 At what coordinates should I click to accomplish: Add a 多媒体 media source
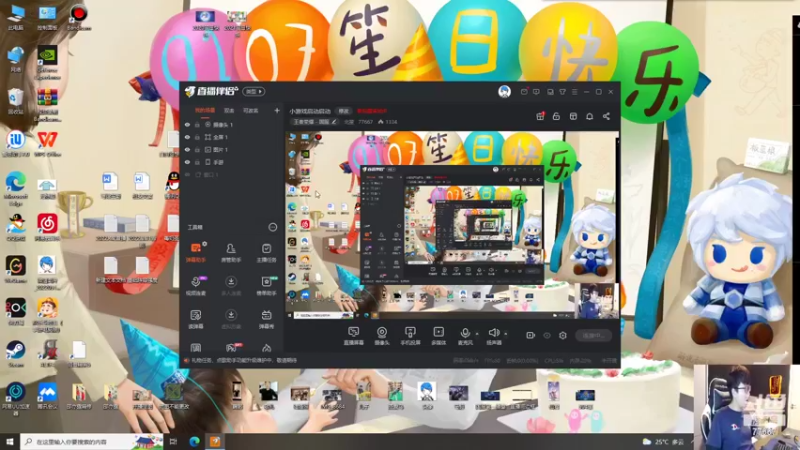[x=438, y=336]
